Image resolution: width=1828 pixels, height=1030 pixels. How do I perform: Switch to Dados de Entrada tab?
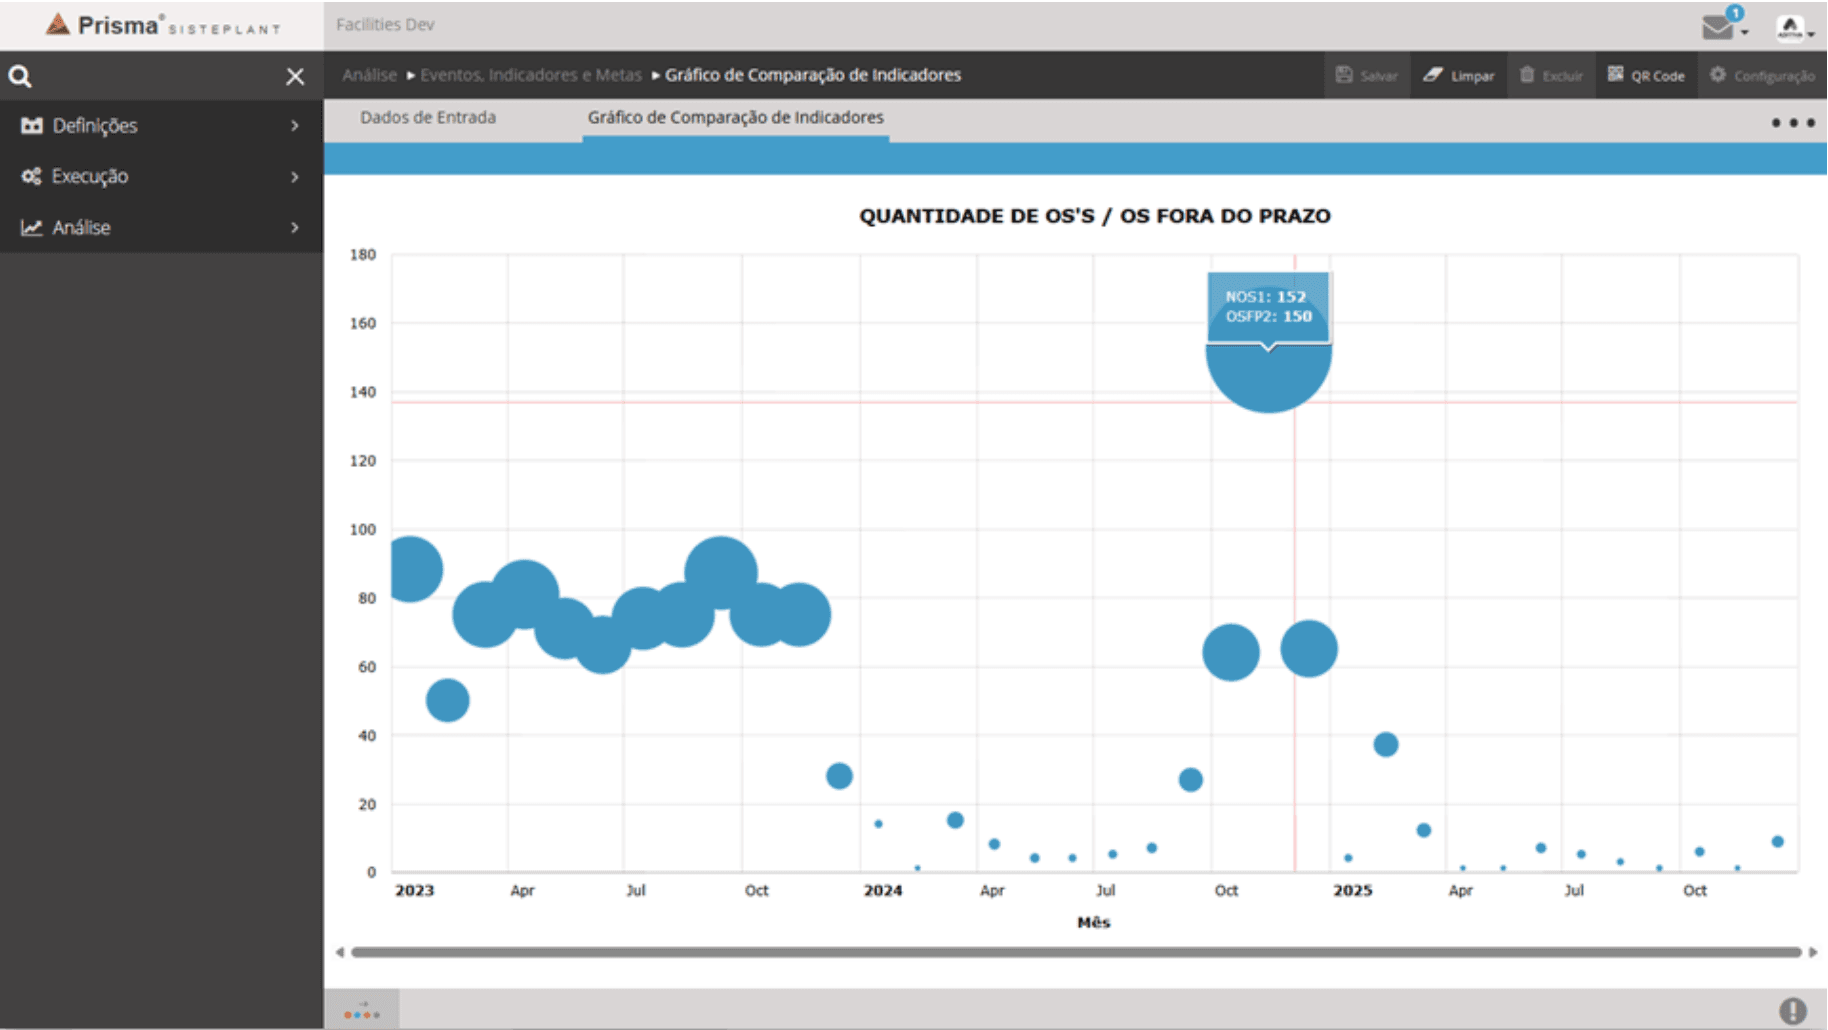pos(428,117)
